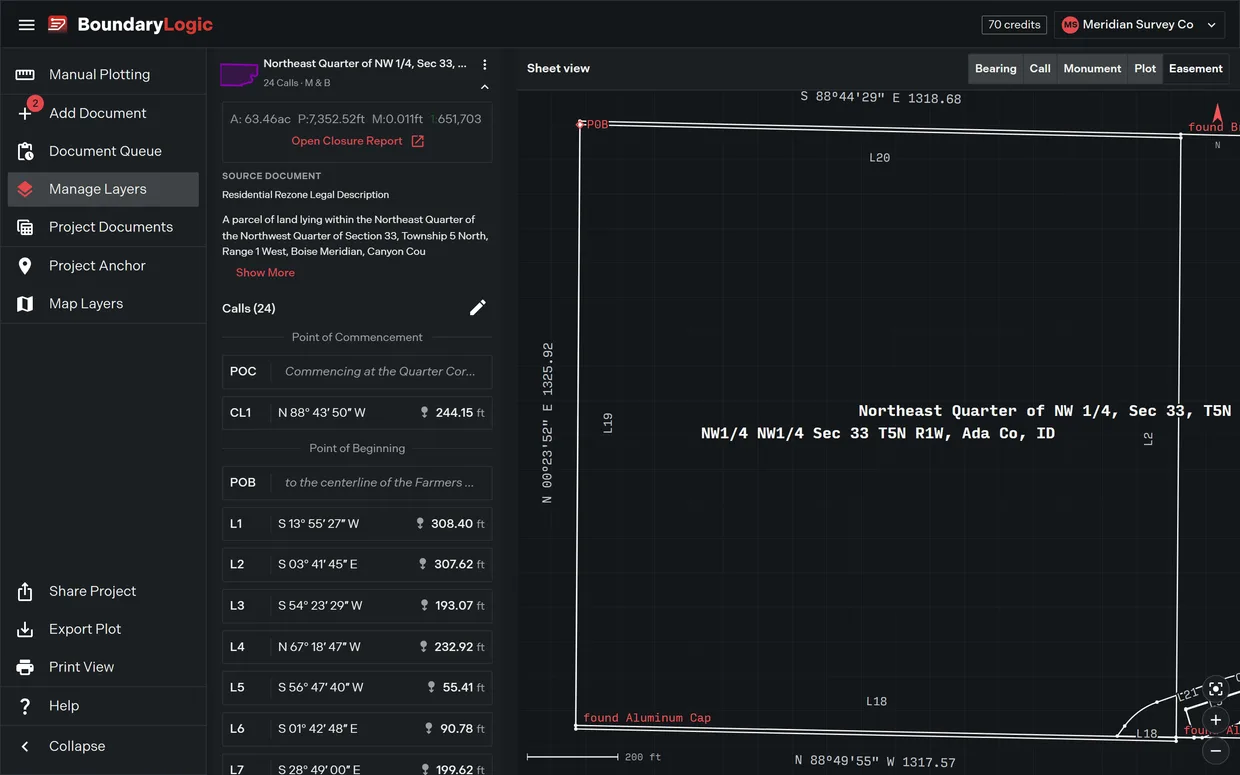Screen dimensions: 1240x775
Task: Click the monument marker icon on L5
Action: click(432, 688)
